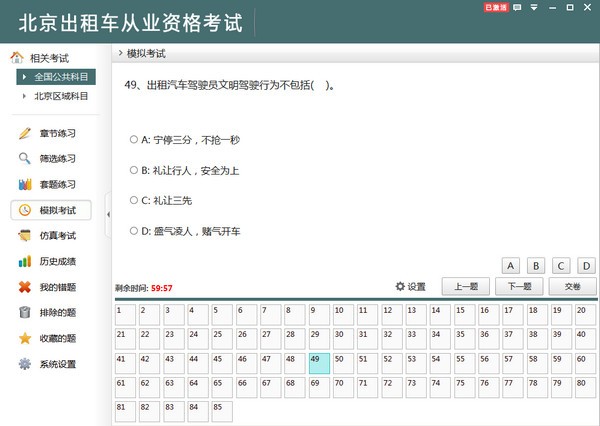Click answer button B
Image resolution: width=600 pixels, height=426 pixels.
(536, 266)
